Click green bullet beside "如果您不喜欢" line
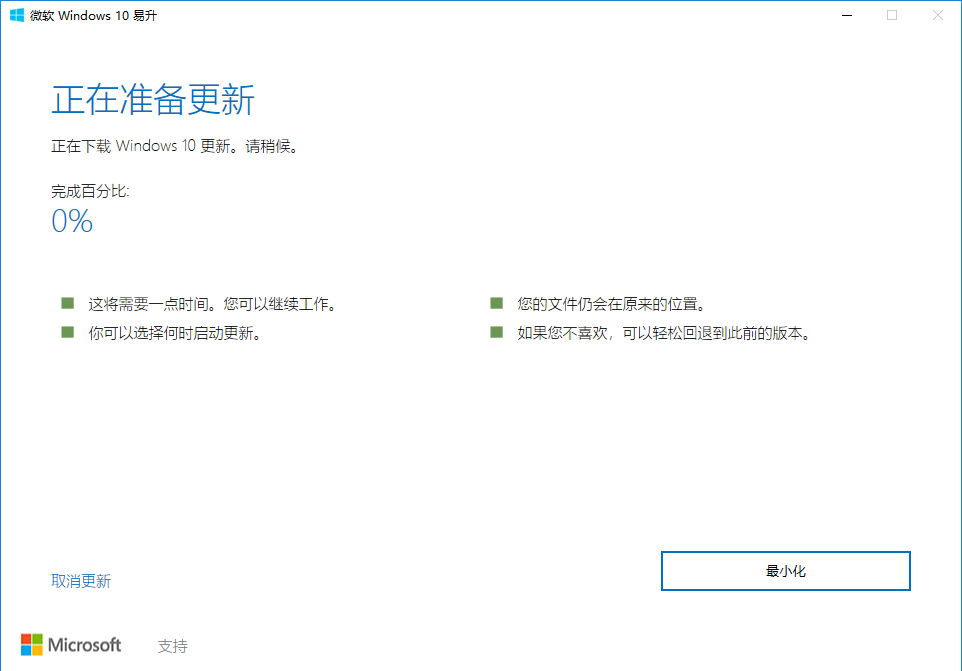 [496, 333]
